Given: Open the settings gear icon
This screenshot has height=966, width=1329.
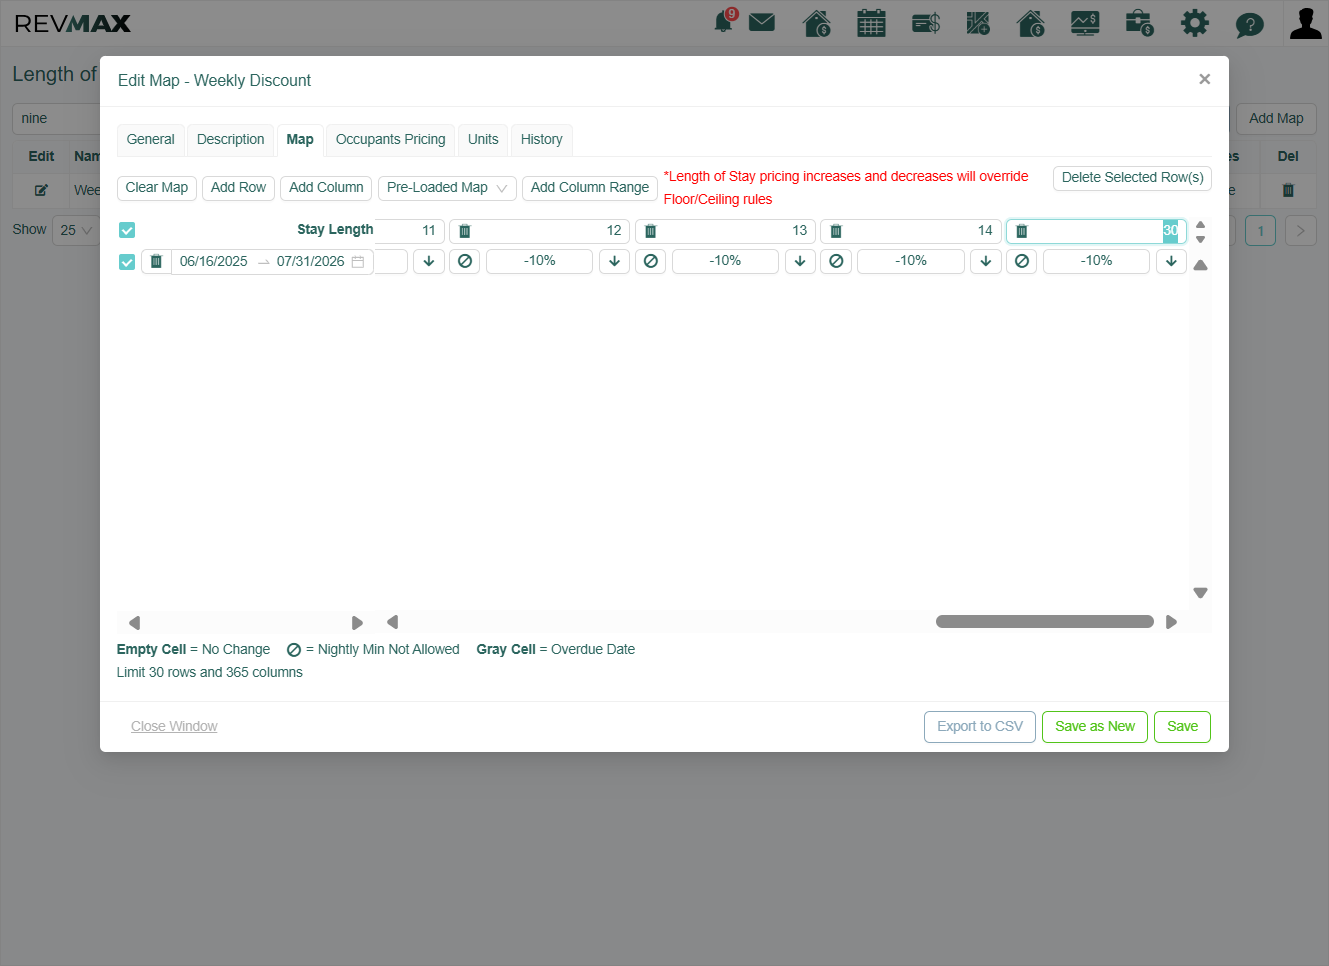Looking at the screenshot, I should pos(1195,23).
